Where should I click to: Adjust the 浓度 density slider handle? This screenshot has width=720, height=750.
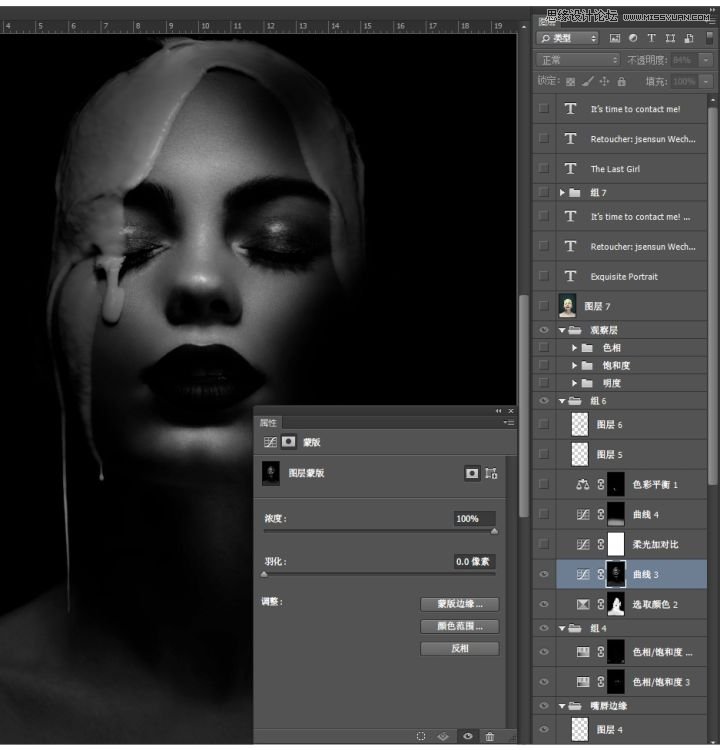pyautogui.click(x=494, y=531)
